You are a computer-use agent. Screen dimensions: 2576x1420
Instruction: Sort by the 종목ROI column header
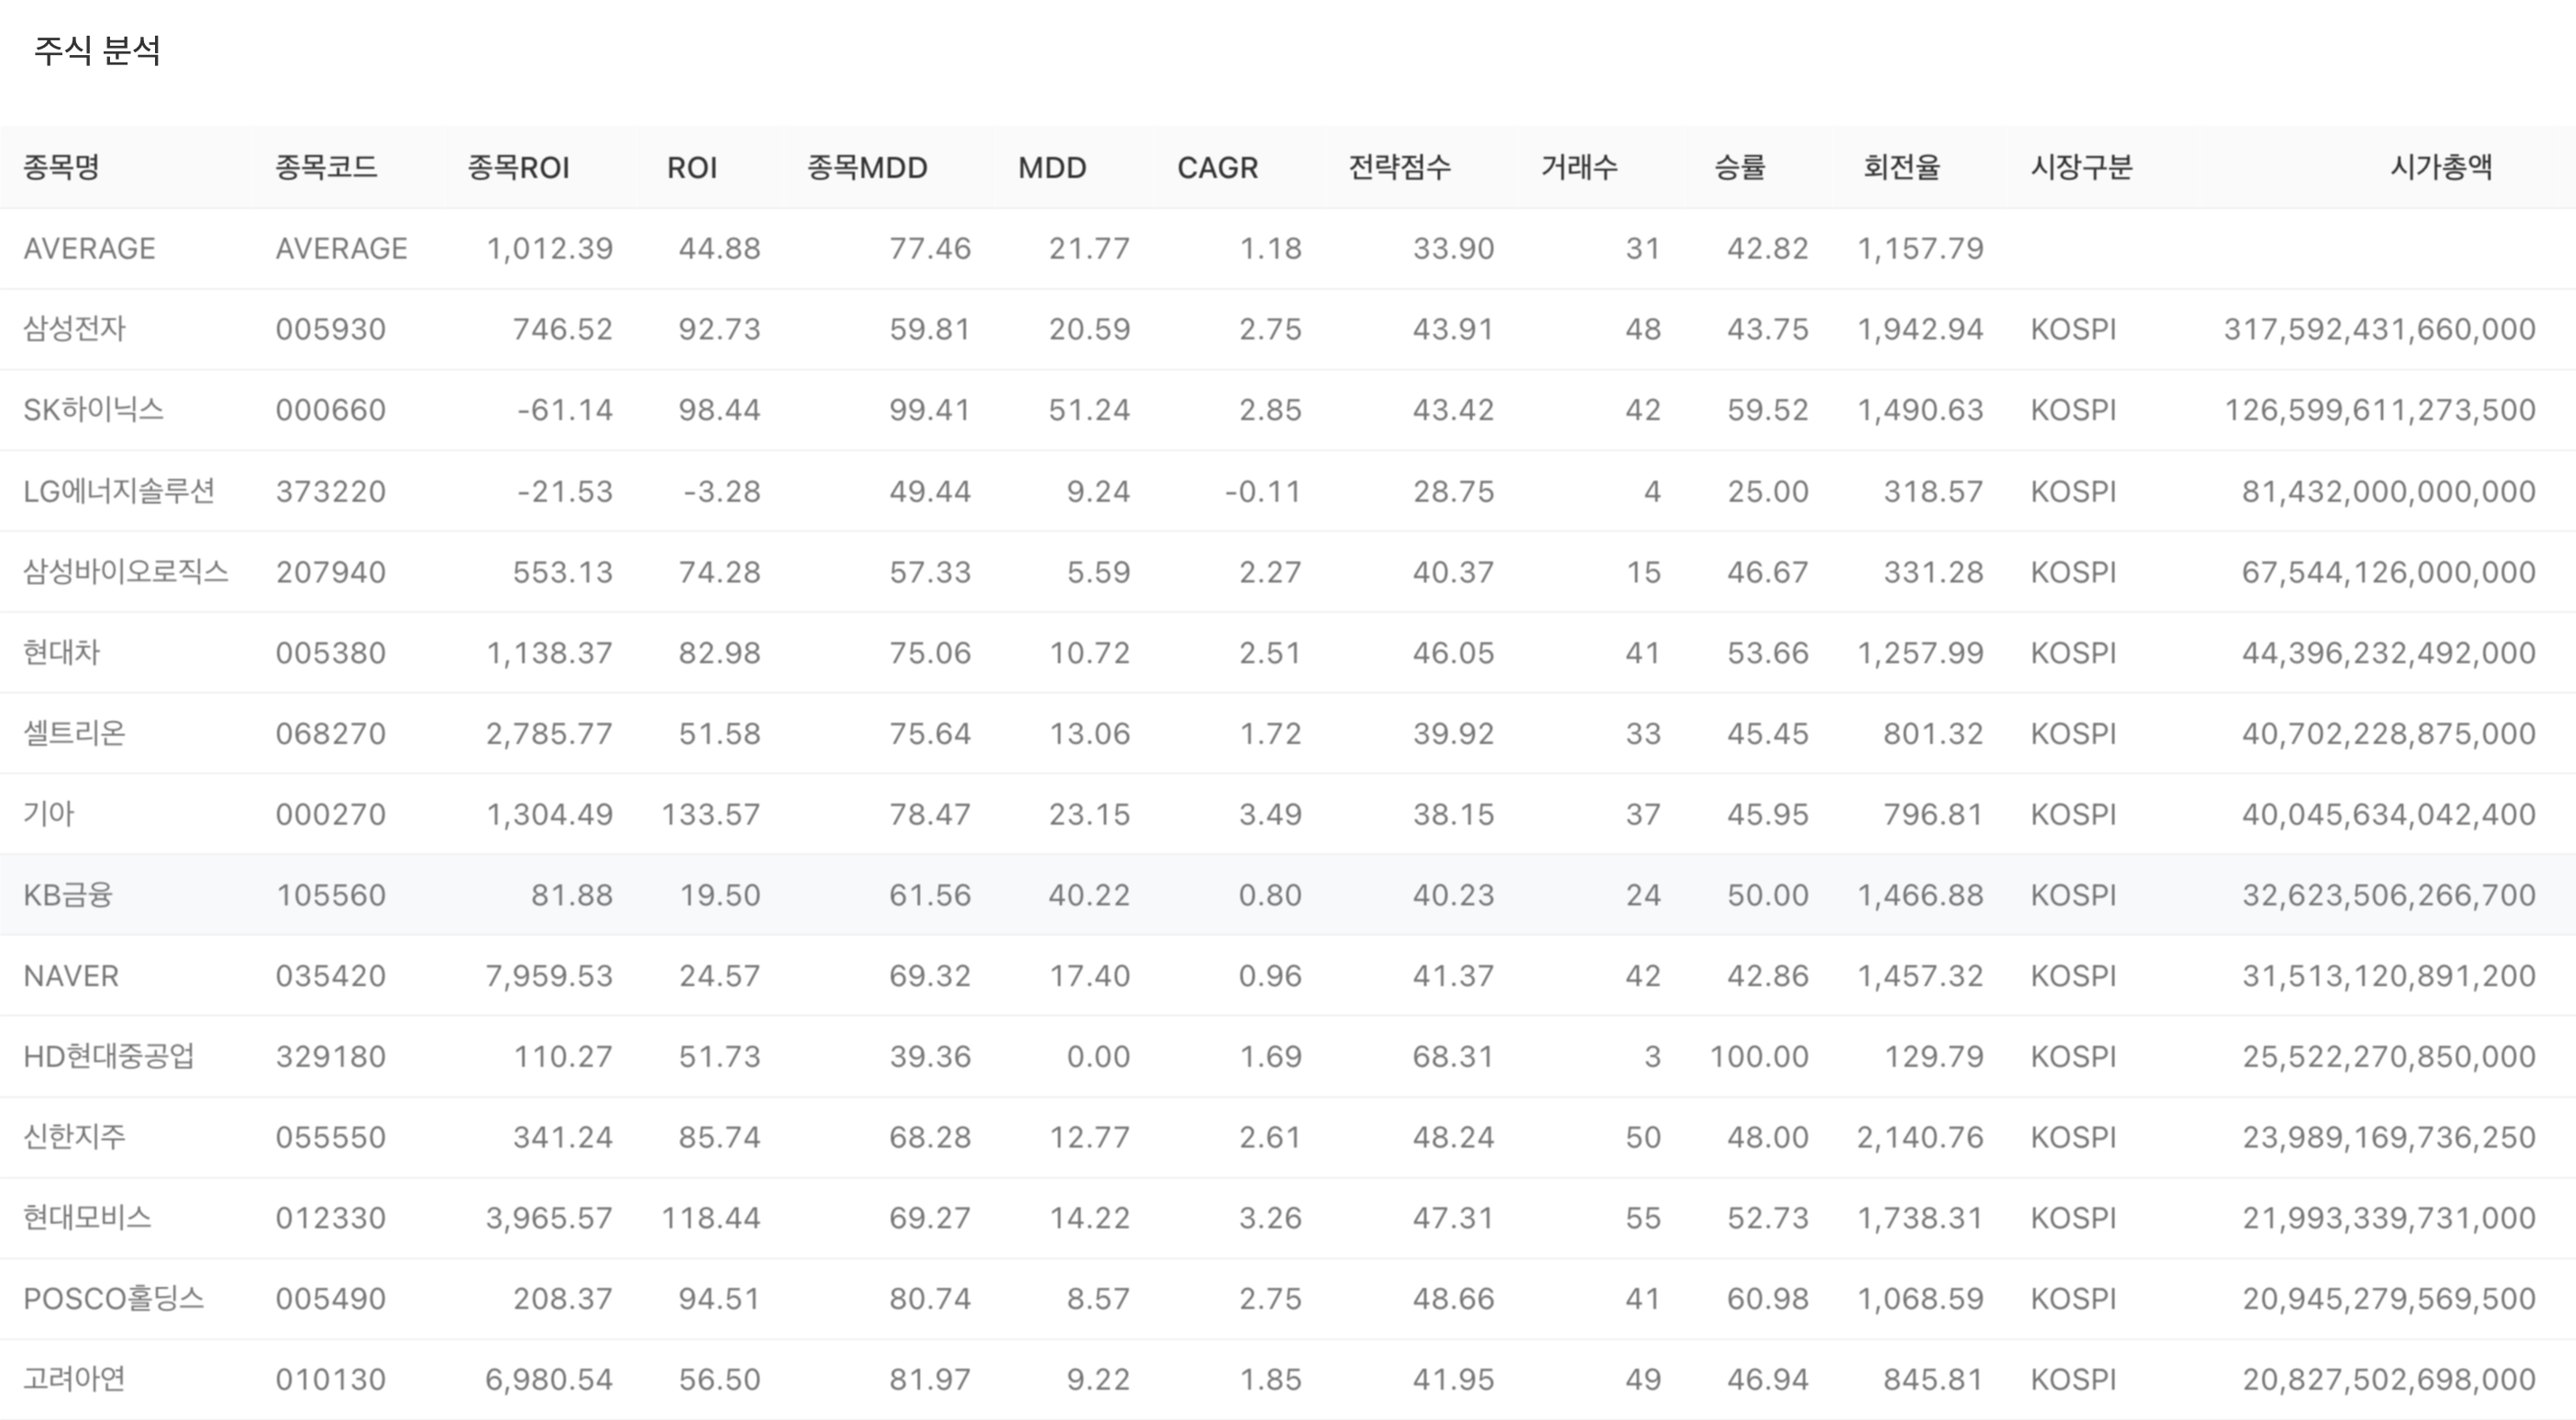(x=518, y=167)
